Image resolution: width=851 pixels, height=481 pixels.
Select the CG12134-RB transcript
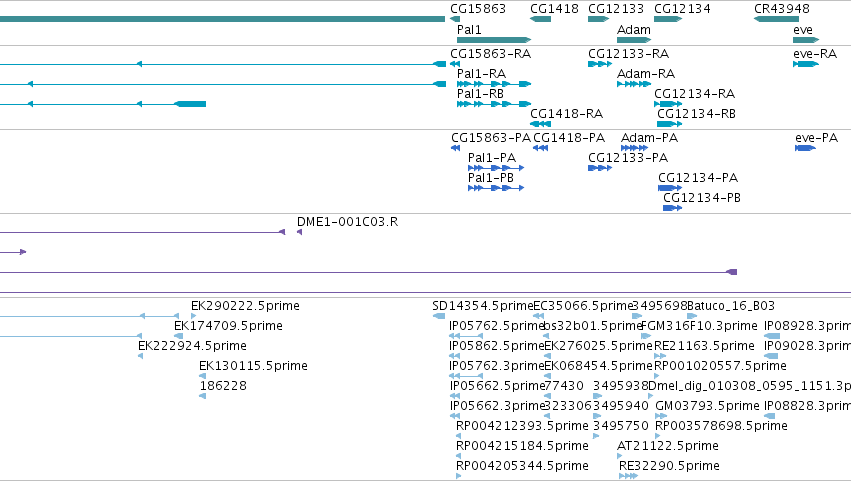697,113
